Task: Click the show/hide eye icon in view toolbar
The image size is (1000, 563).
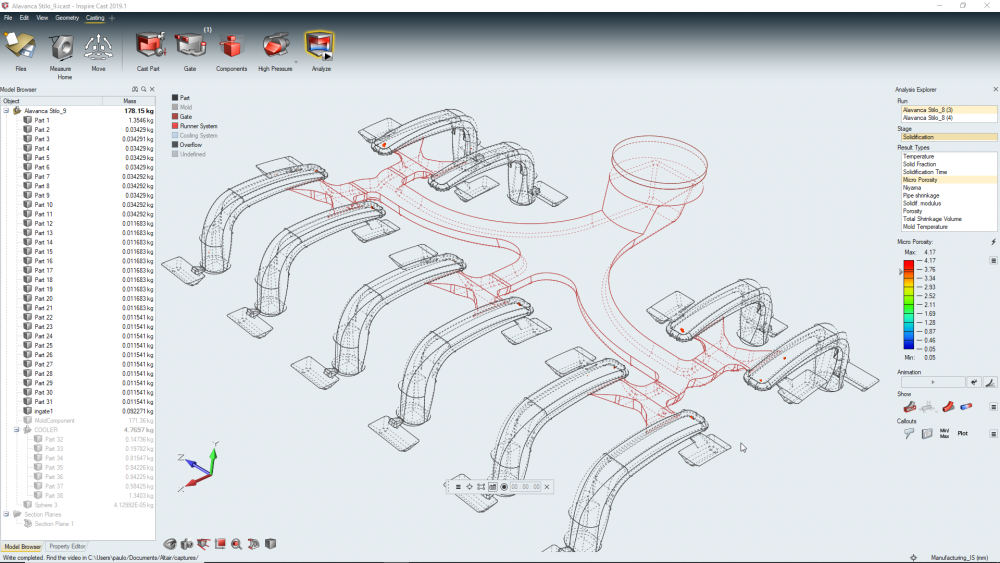Action: point(170,544)
